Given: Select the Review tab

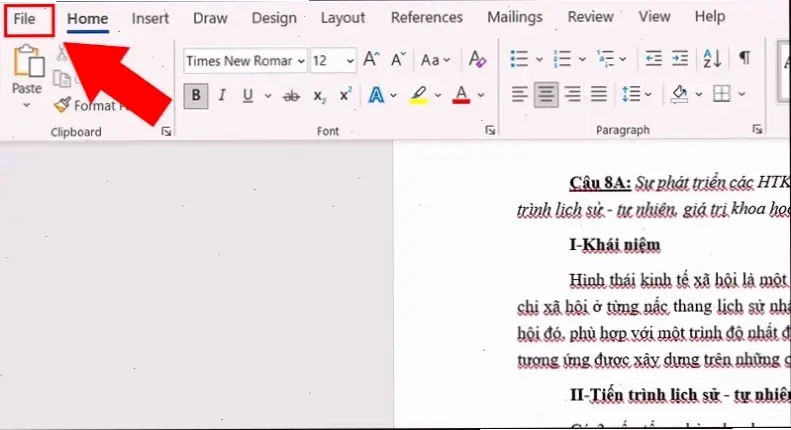Looking at the screenshot, I should point(590,17).
